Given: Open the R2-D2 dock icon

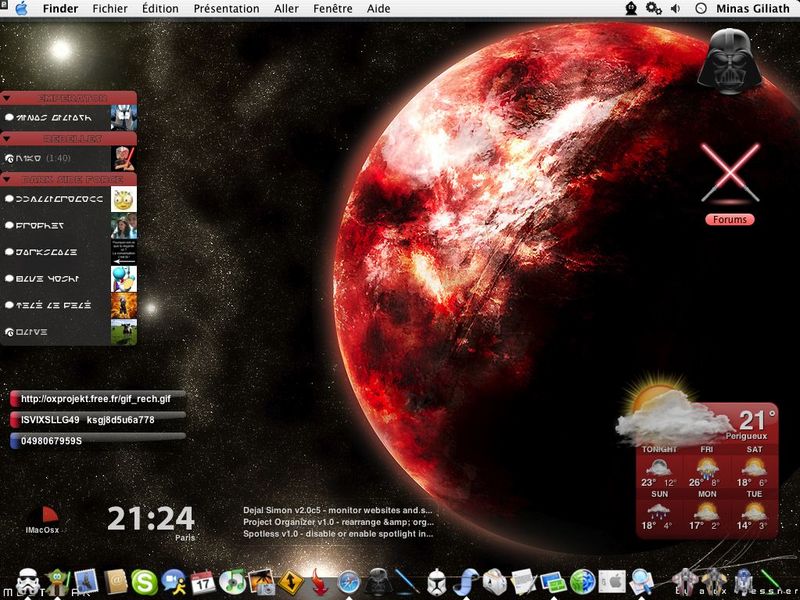Looking at the screenshot, I should [x=743, y=582].
